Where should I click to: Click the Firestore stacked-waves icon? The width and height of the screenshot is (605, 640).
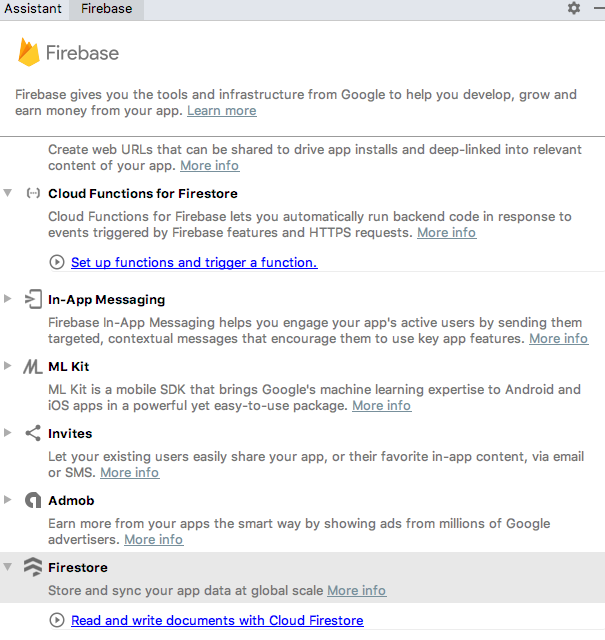pyautogui.click(x=33, y=567)
